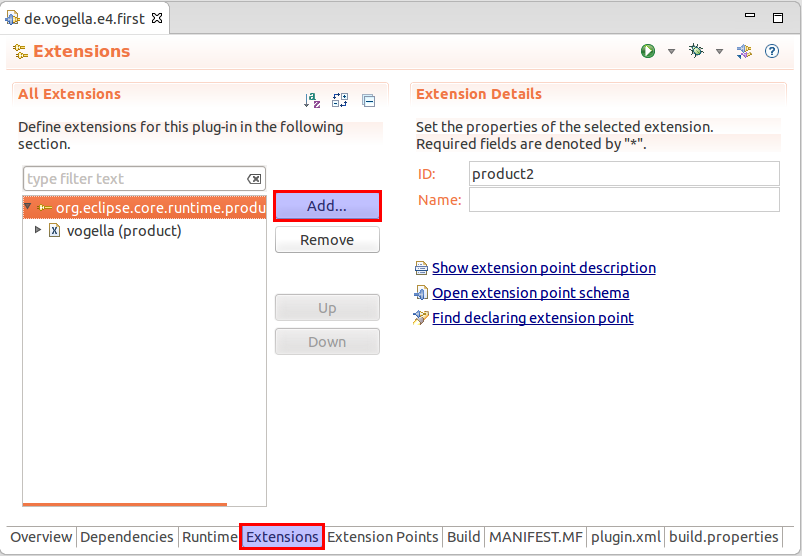The height and width of the screenshot is (556, 802).
Task: Maximize the editor area
Action: pos(778,18)
